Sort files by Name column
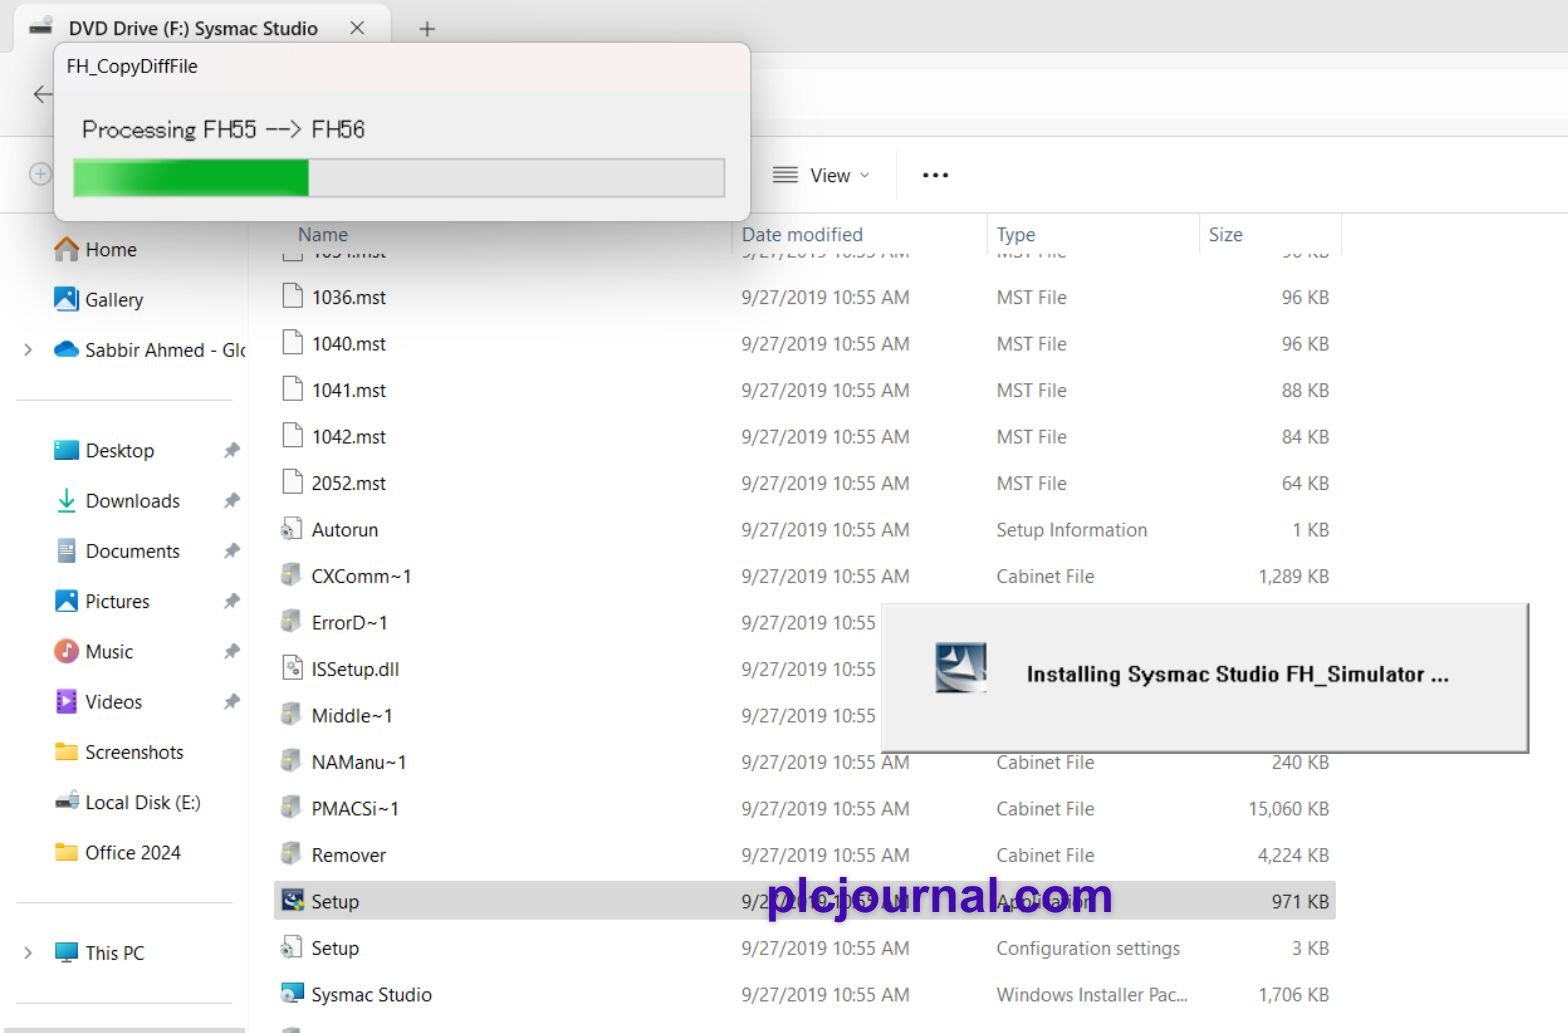Screen dimensions: 1568x1033 [323, 234]
